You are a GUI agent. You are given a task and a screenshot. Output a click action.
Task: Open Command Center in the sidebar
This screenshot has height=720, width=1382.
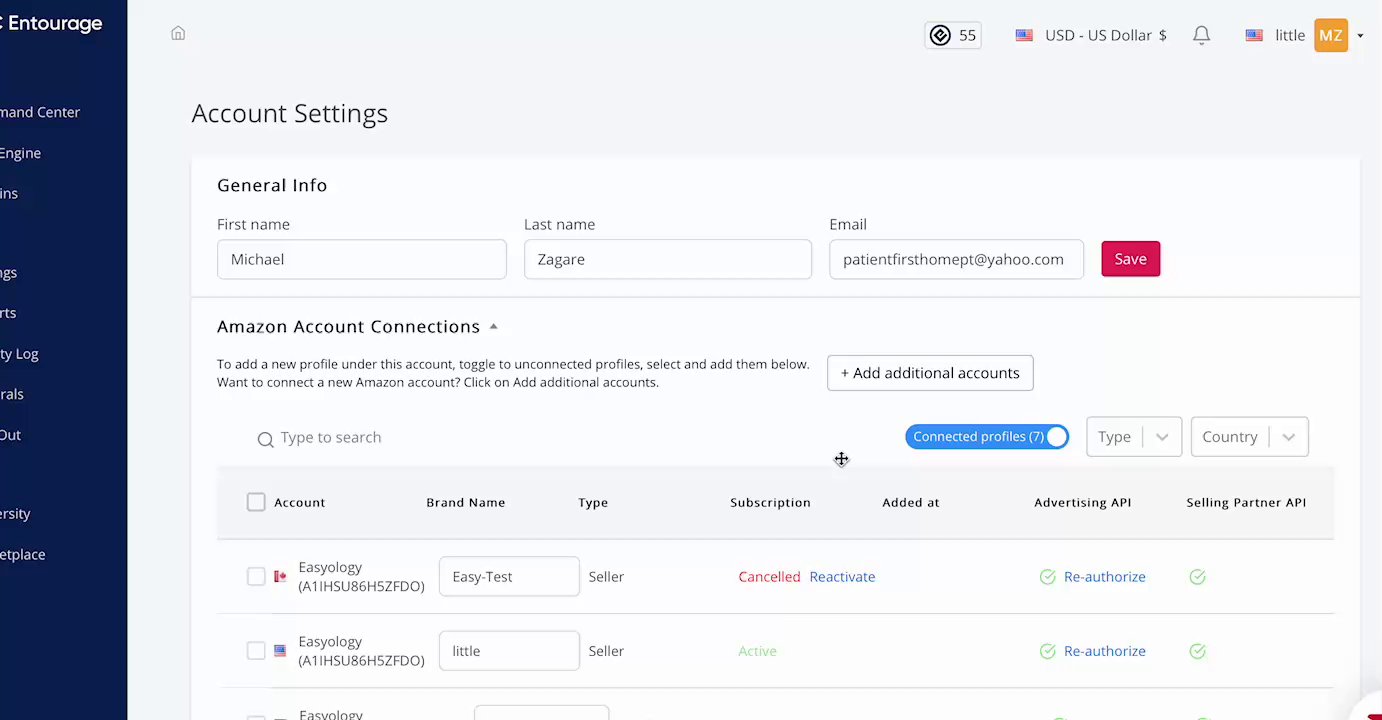[x=40, y=112]
